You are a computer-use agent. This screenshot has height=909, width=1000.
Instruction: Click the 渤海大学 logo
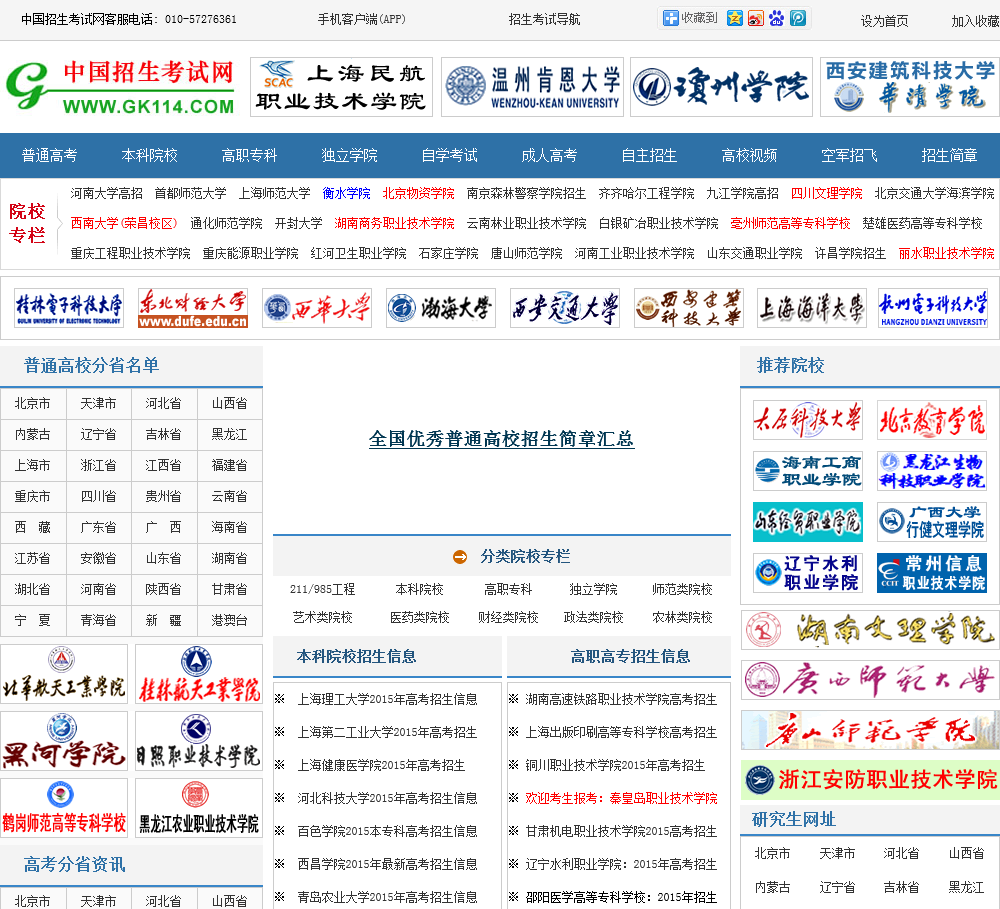[x=441, y=308]
